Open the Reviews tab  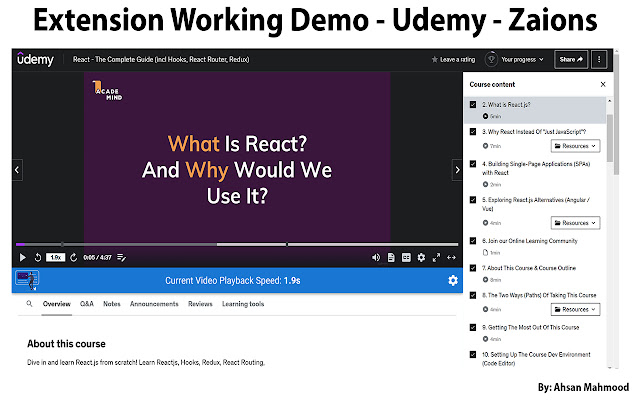click(200, 304)
